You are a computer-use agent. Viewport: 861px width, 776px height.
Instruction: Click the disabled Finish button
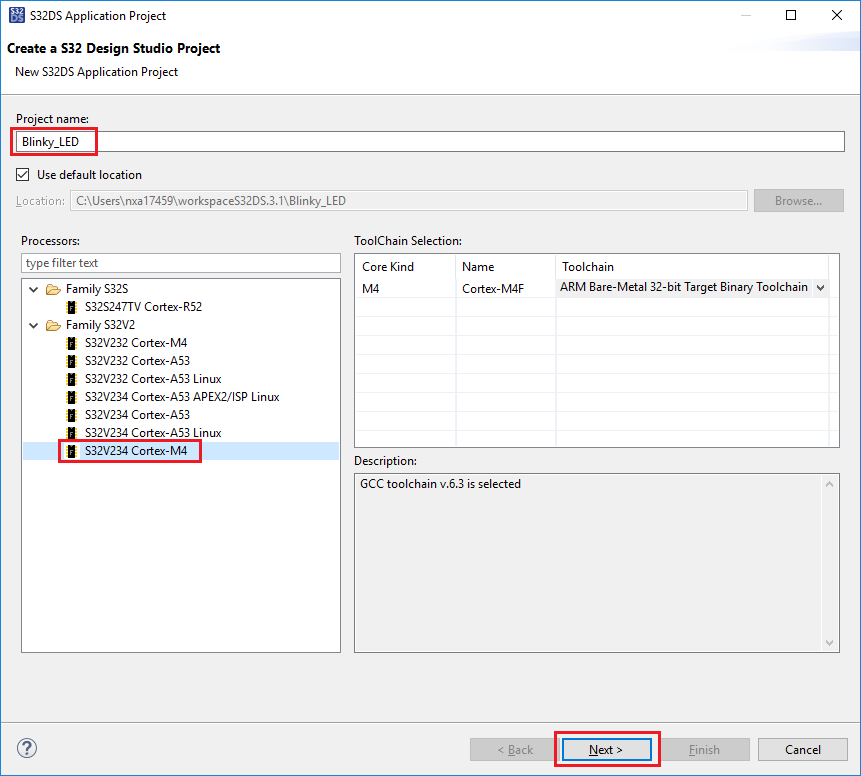(x=705, y=750)
